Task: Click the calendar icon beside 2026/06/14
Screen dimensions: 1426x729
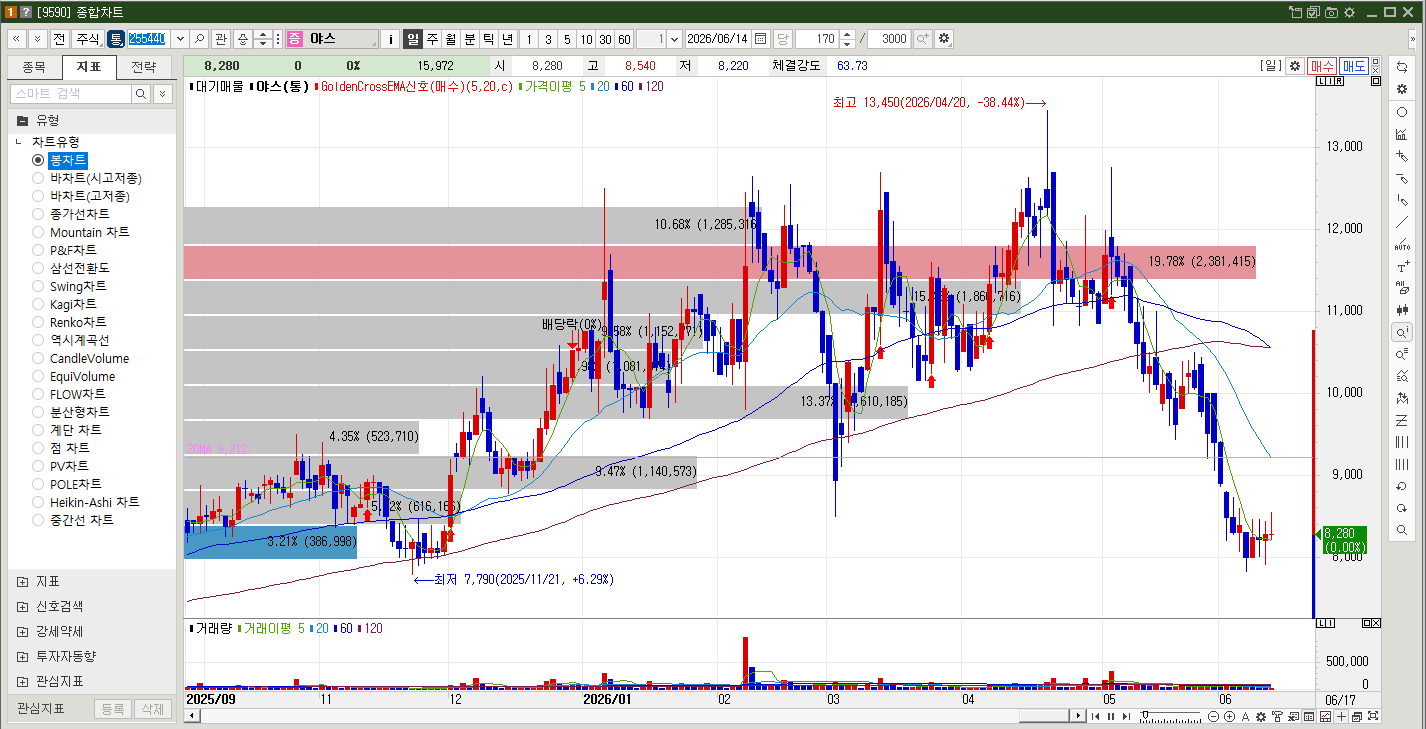Action: click(761, 39)
